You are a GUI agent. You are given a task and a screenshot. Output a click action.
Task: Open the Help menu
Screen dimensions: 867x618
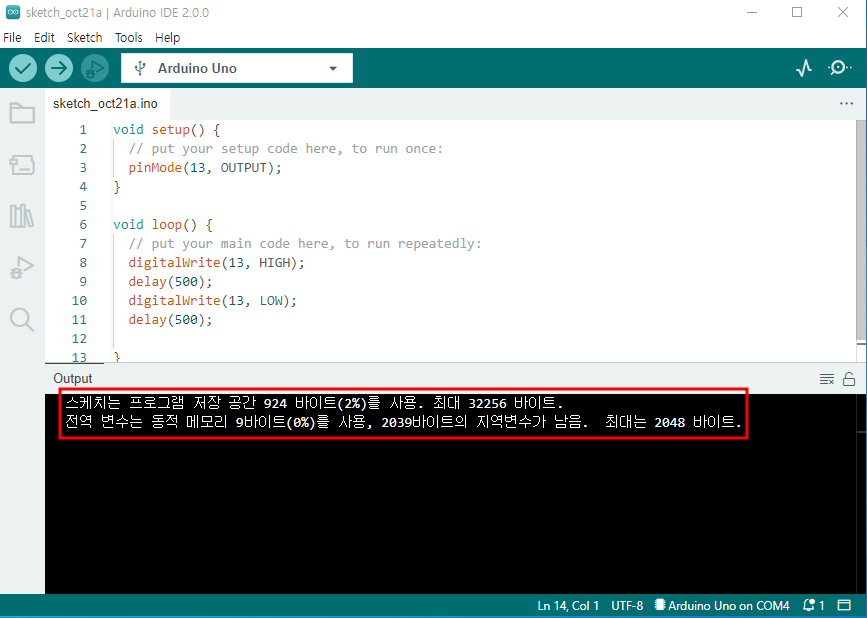coord(168,38)
